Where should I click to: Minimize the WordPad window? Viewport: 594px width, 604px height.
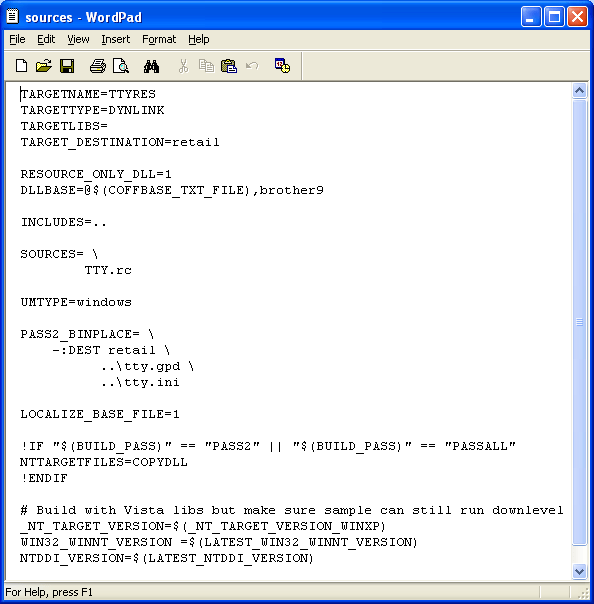click(531, 17)
